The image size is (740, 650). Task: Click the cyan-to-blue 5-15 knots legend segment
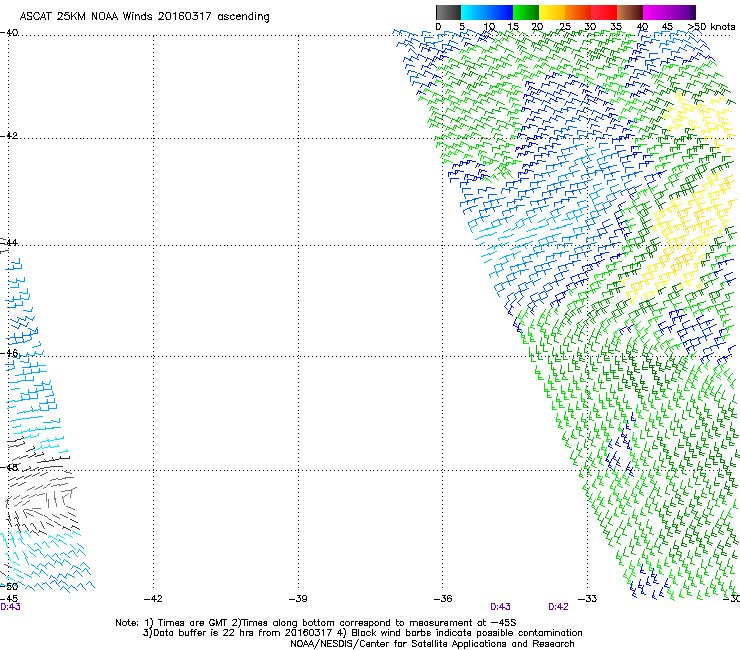pos(487,12)
